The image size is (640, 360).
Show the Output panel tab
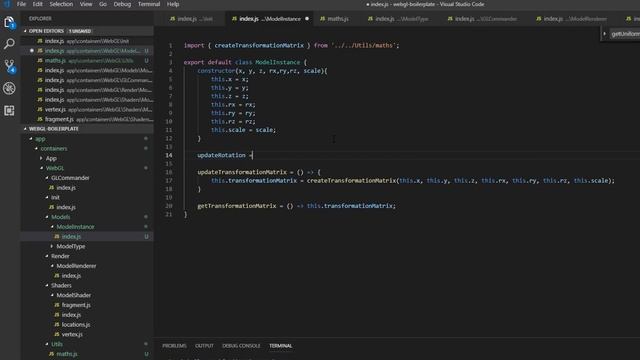[x=204, y=346]
